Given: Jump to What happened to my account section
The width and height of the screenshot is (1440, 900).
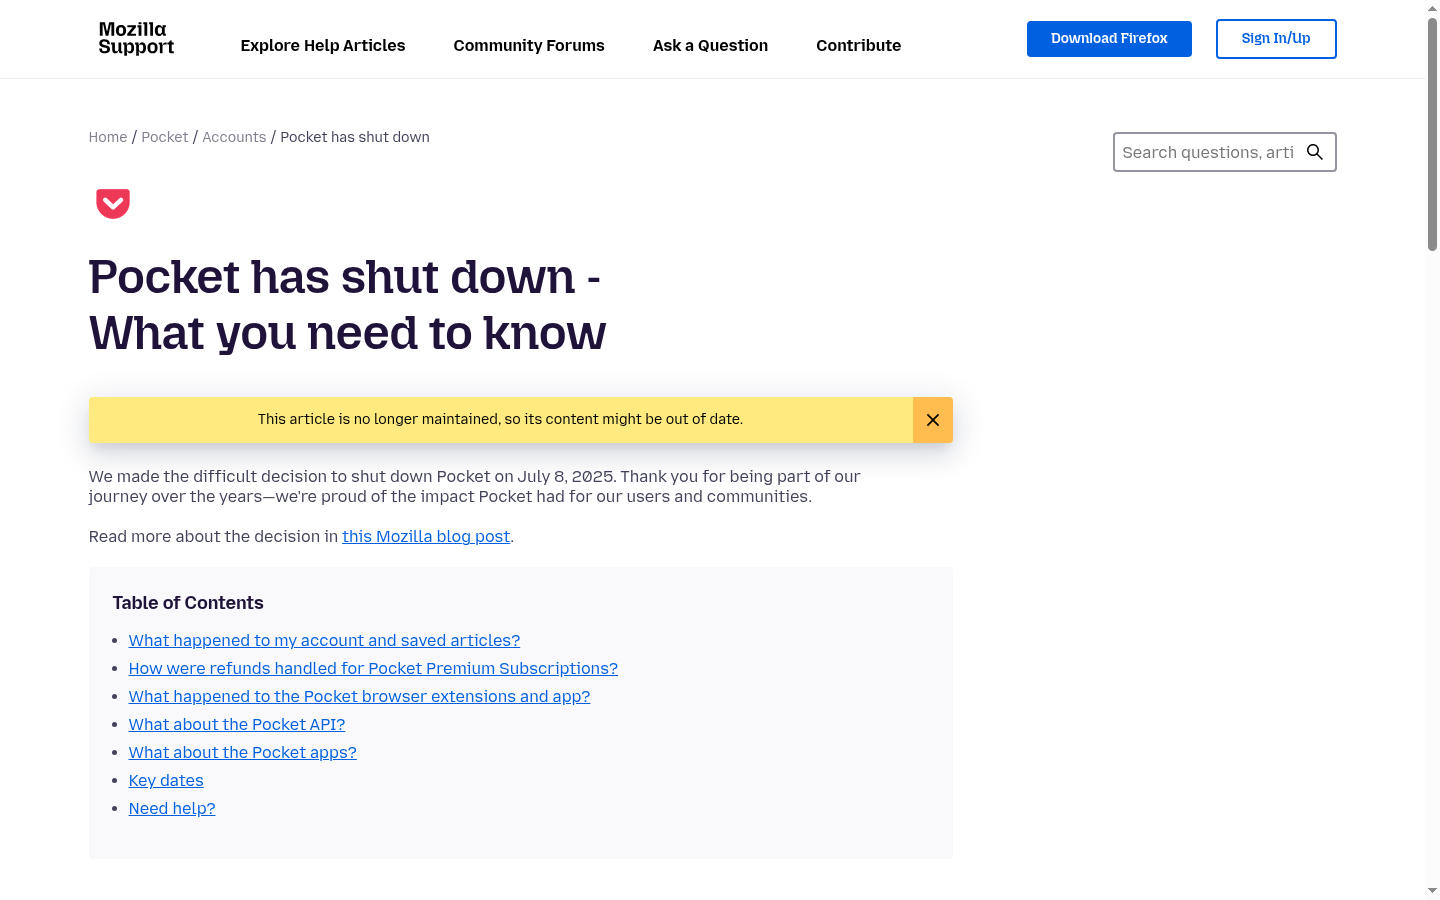Looking at the screenshot, I should click(324, 640).
